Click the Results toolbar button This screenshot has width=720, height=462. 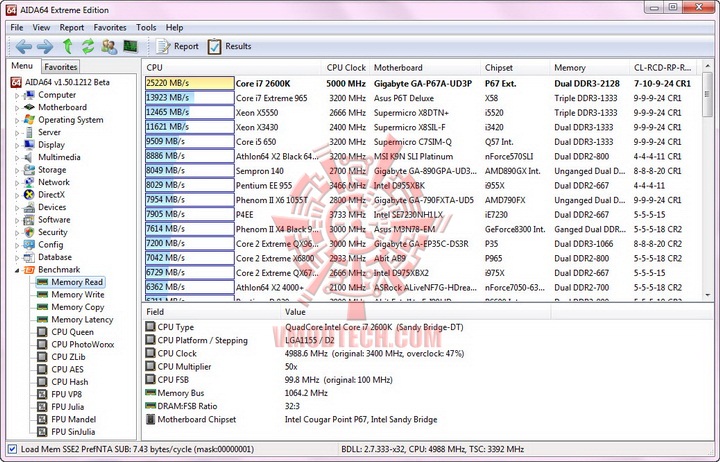pyautogui.click(x=230, y=46)
